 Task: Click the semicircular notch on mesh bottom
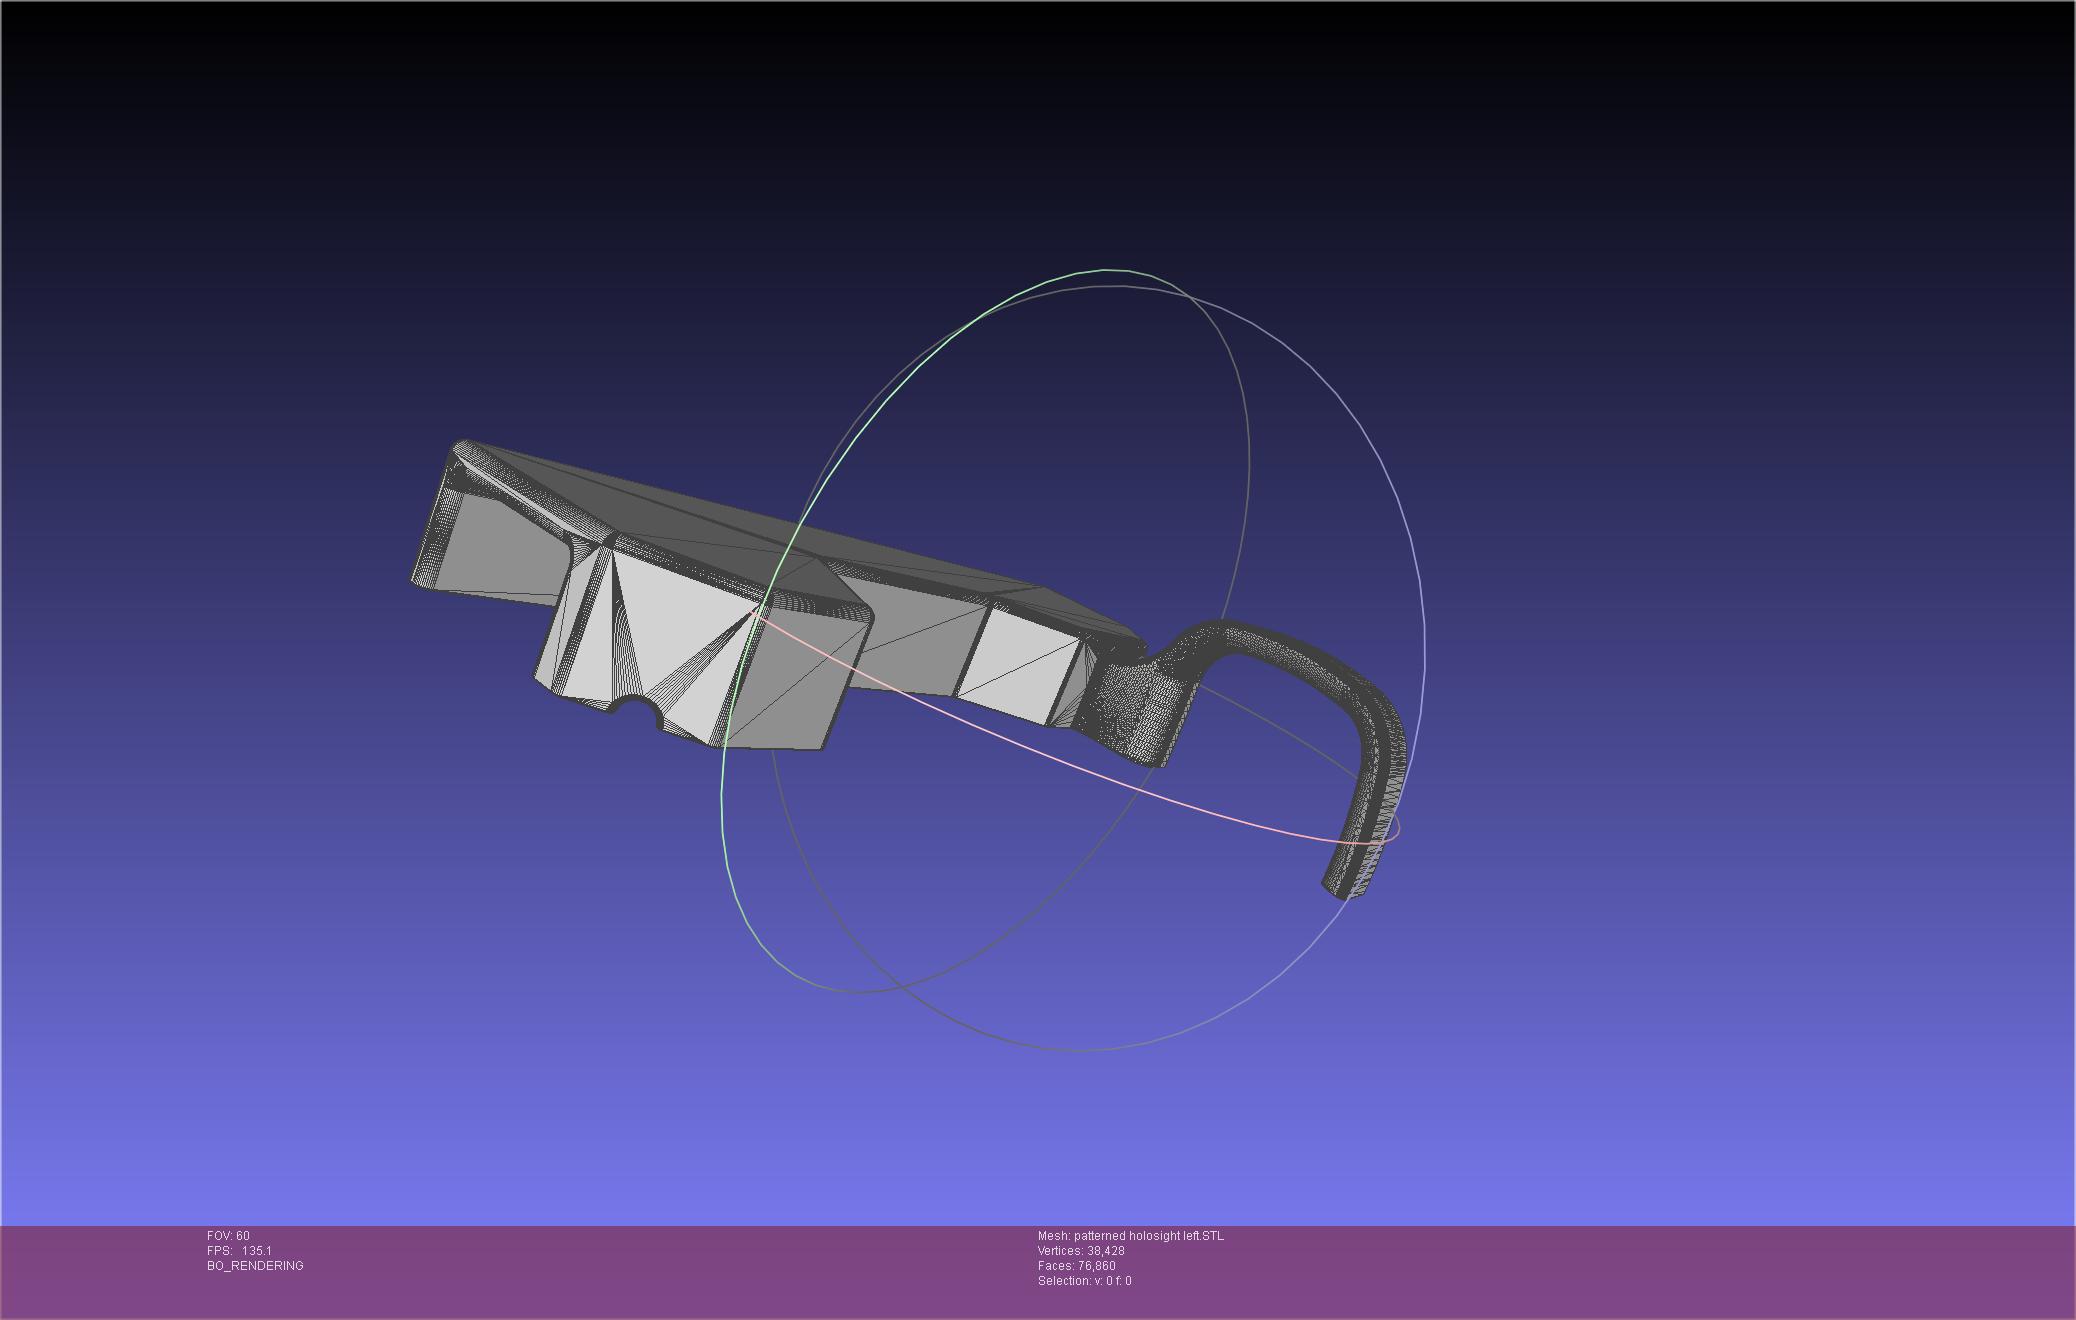637,709
